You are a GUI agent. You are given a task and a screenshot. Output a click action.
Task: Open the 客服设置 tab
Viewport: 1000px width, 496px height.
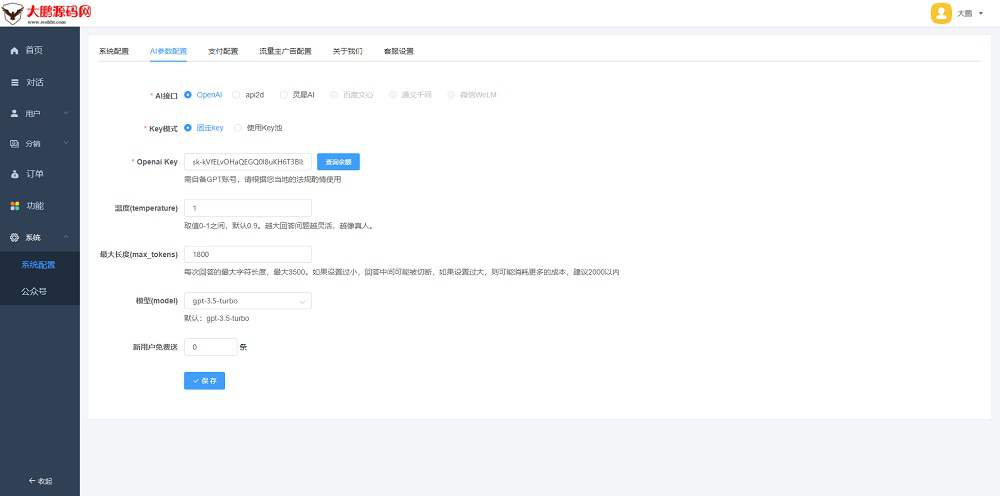click(x=398, y=51)
